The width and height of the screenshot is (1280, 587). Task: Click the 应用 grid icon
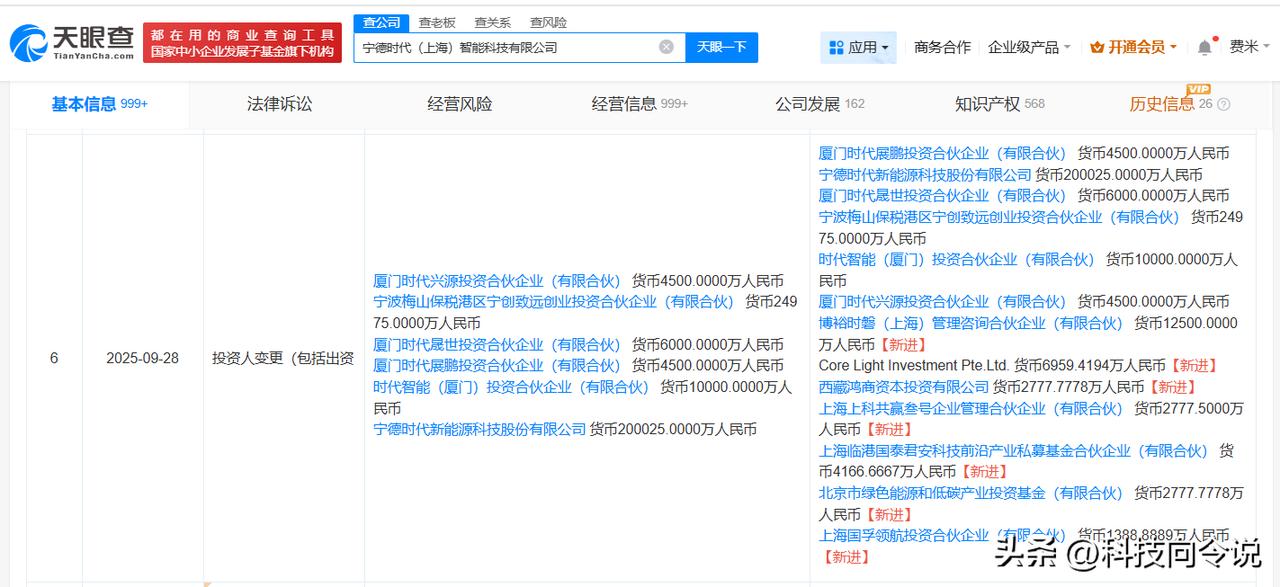836,47
